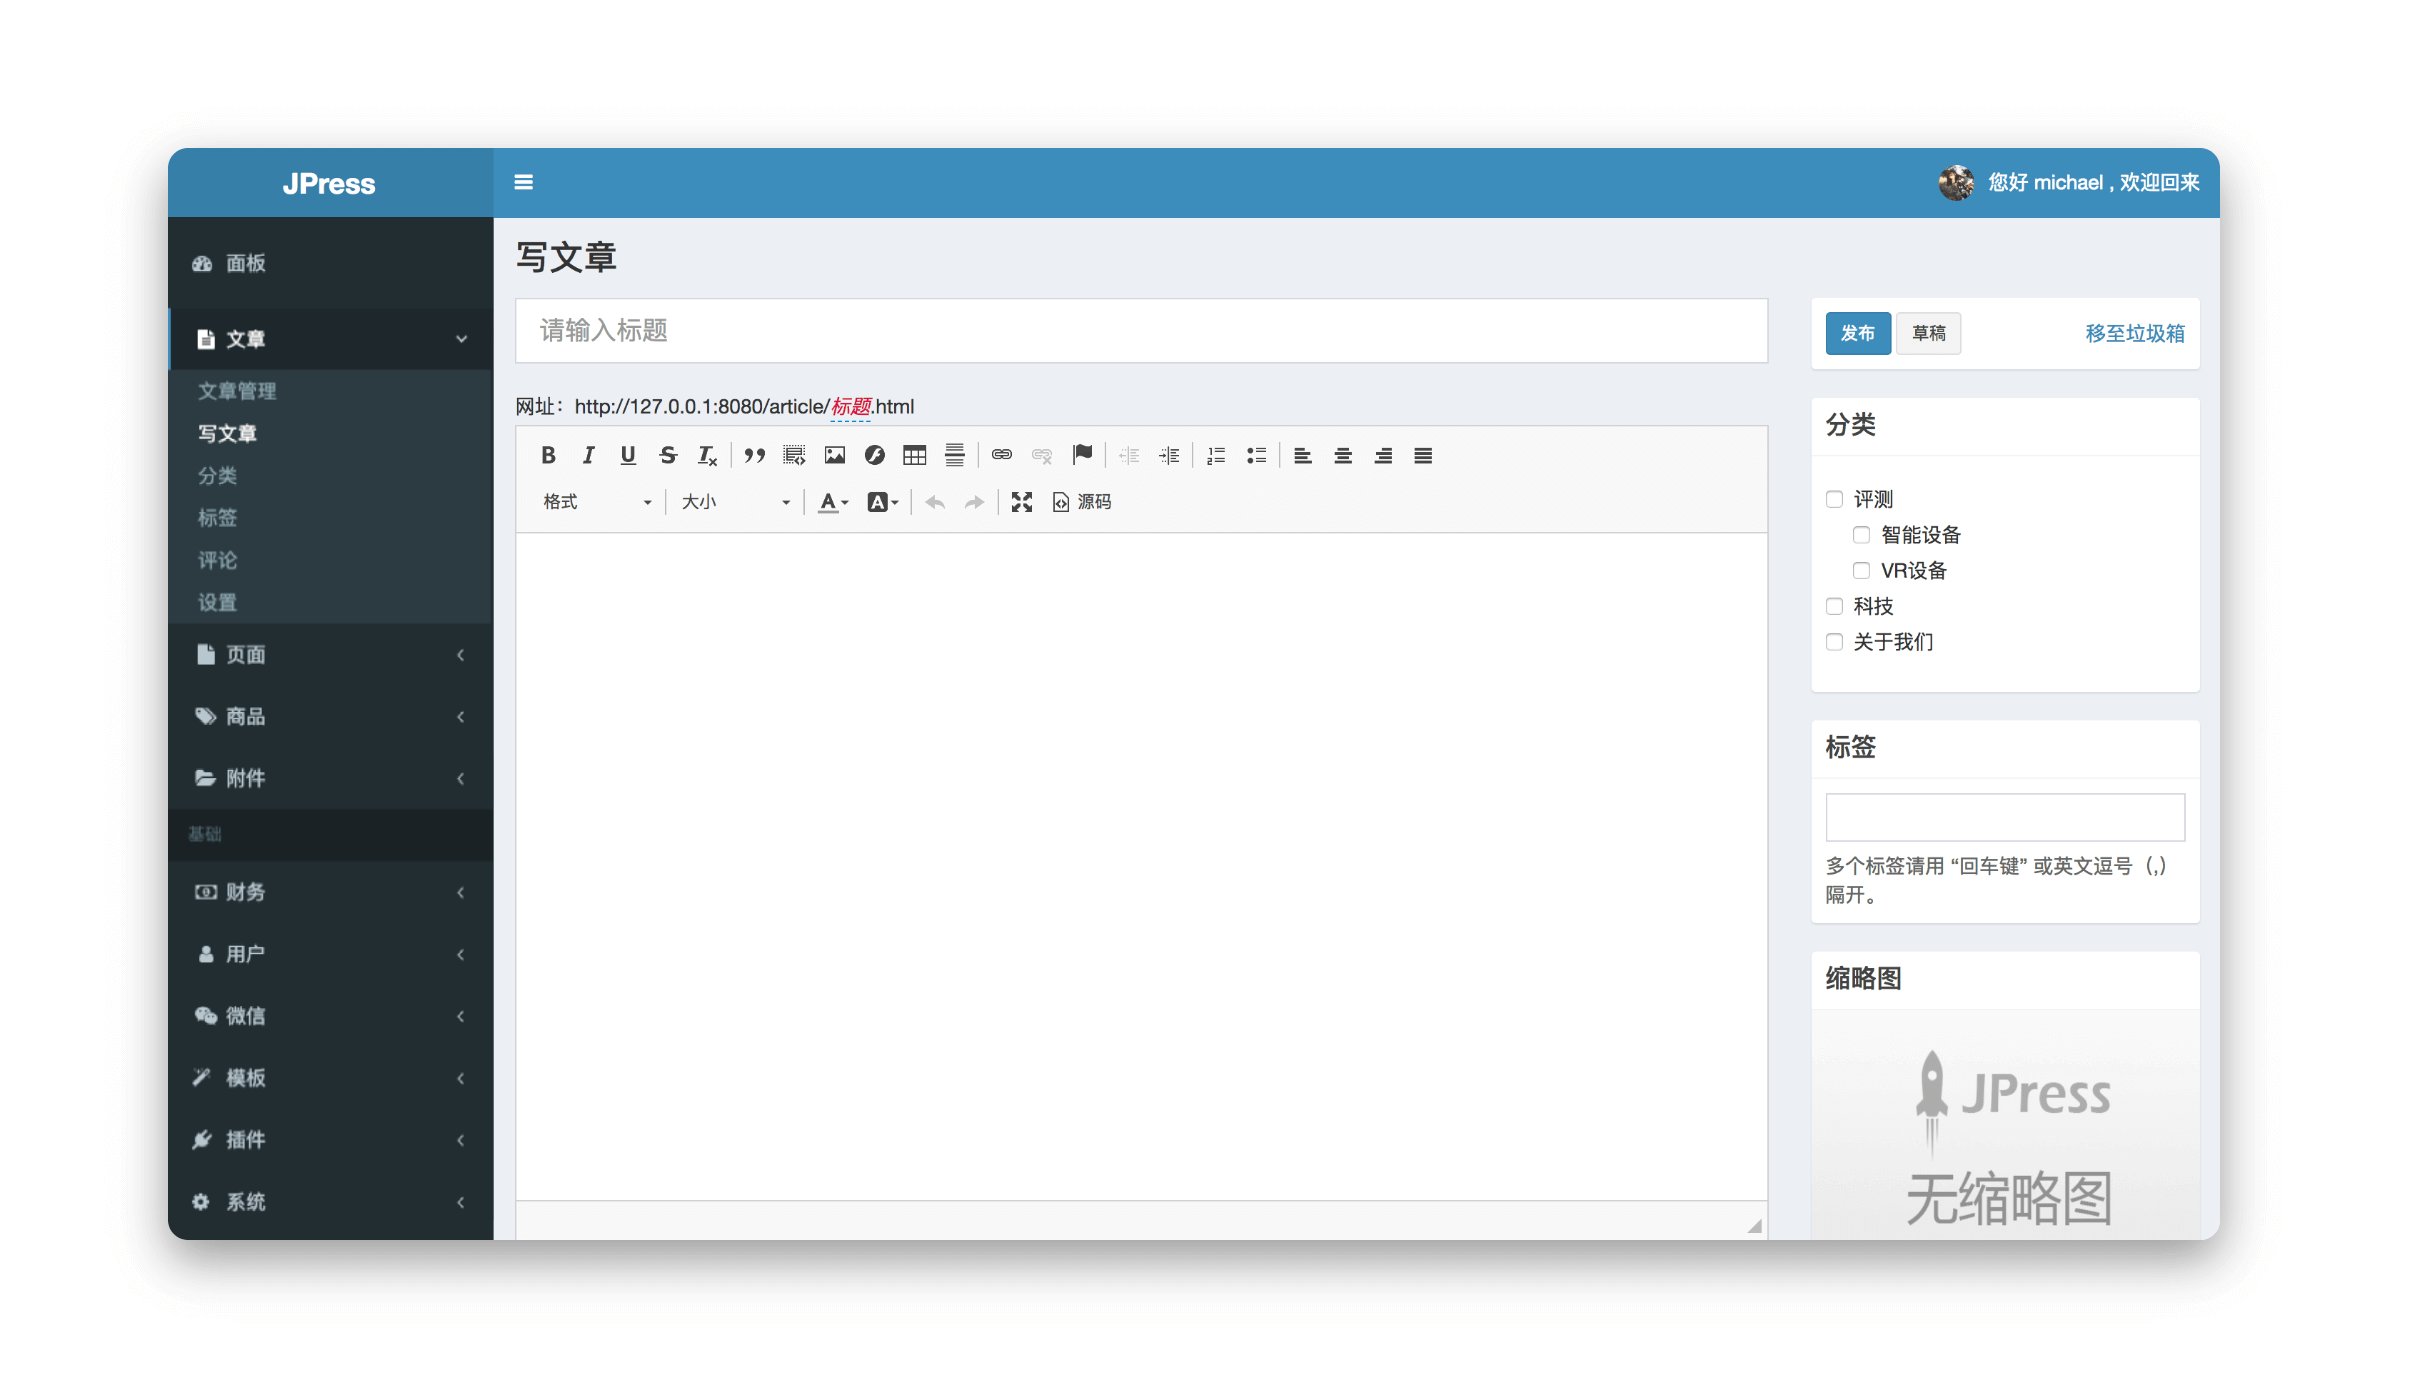
Task: Click the Bold formatting icon
Action: (x=548, y=454)
